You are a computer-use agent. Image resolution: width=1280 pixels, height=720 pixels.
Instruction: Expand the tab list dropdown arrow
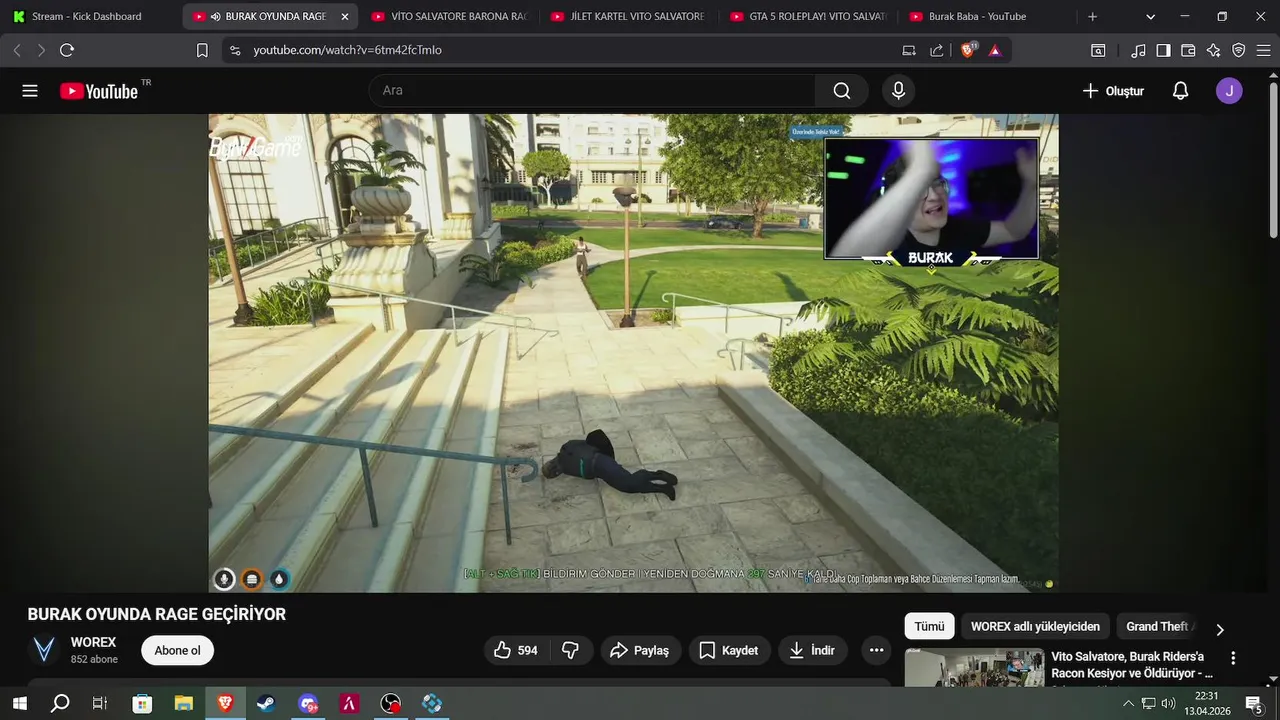coord(1151,17)
